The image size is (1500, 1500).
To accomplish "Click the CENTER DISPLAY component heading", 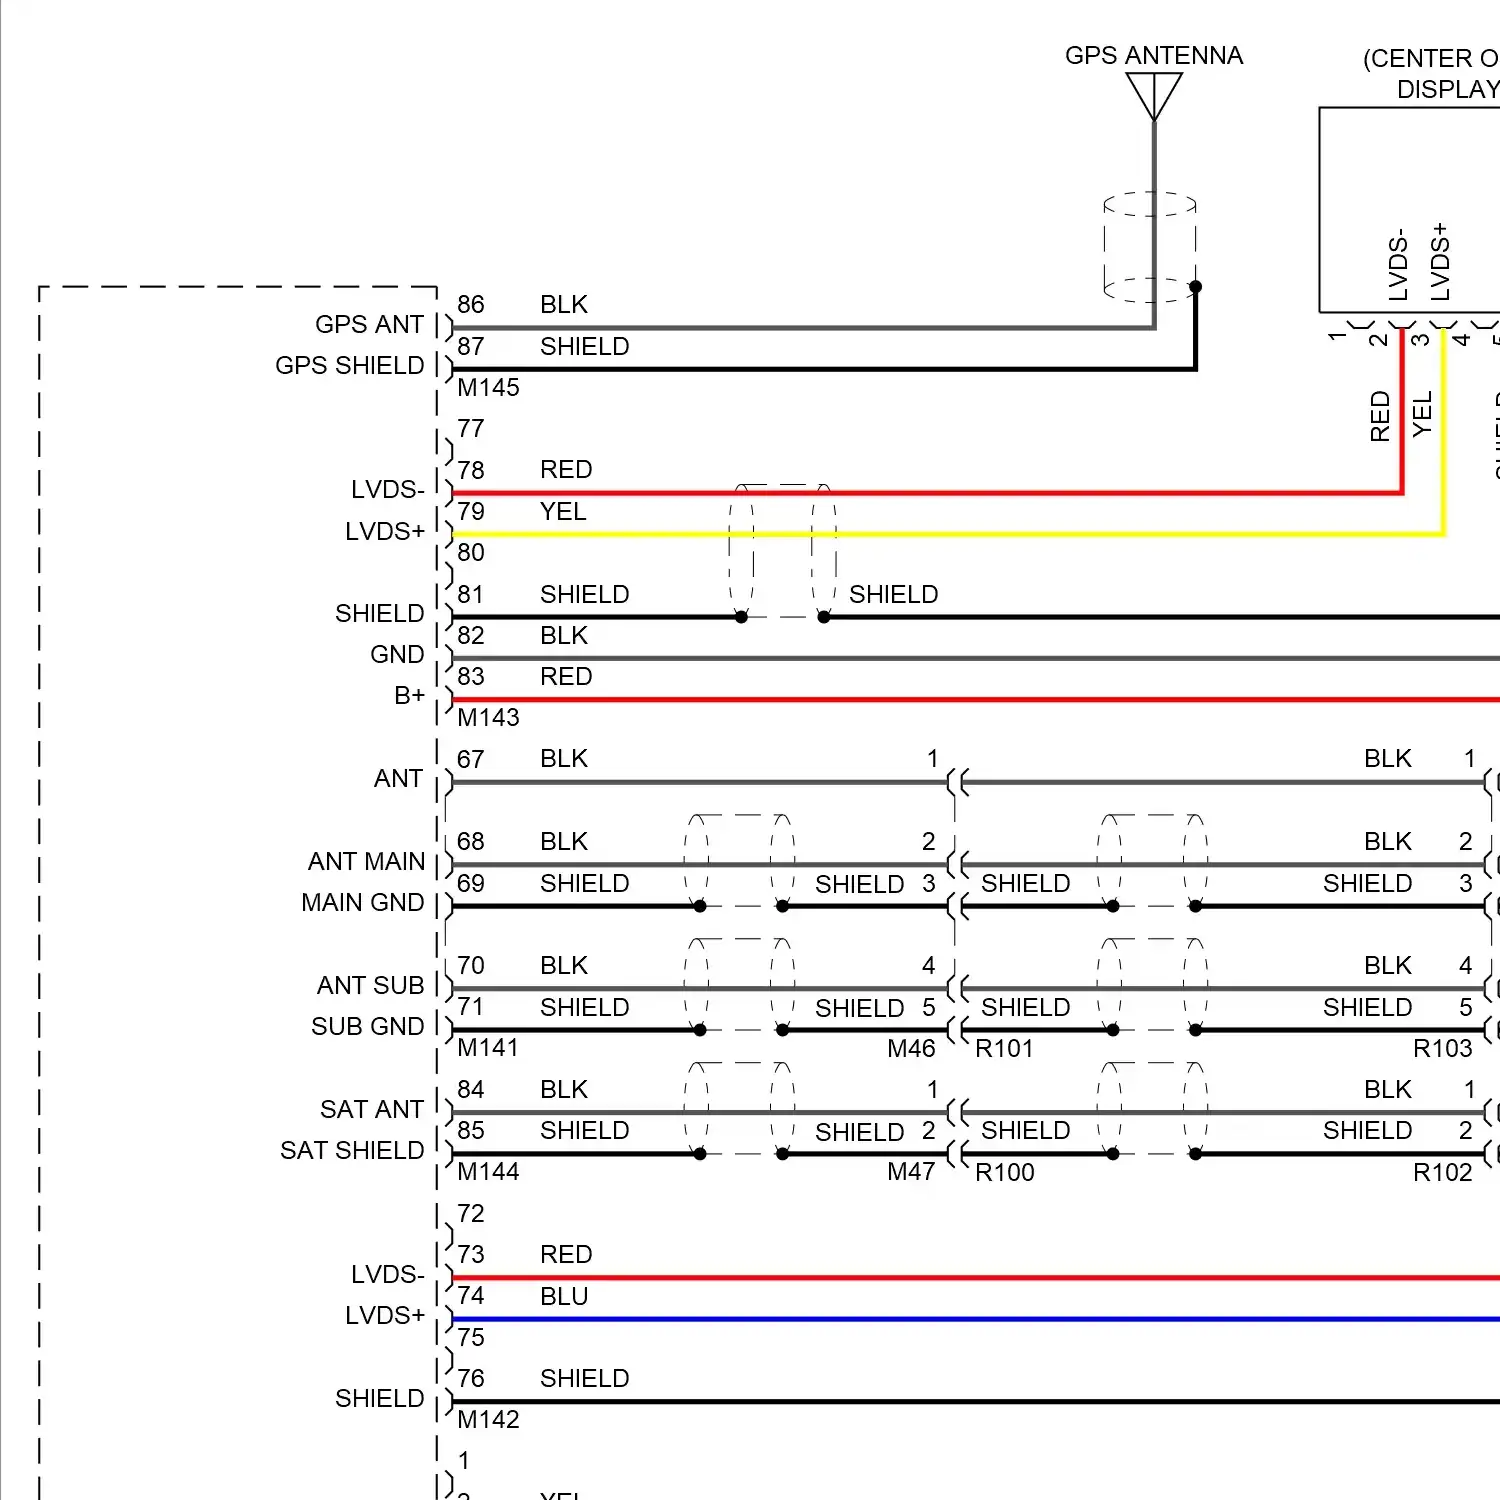I will (1431, 73).
